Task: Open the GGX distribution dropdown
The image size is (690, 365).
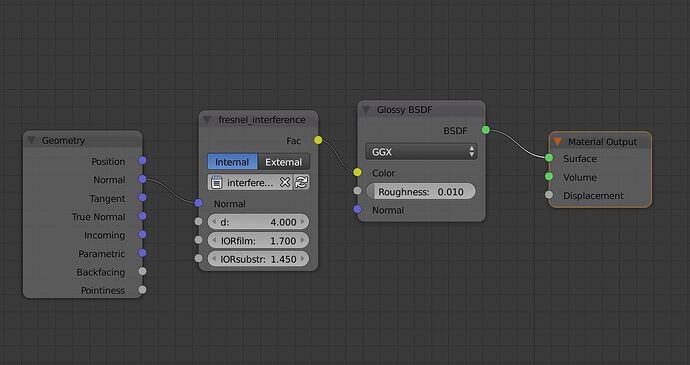Action: point(421,152)
